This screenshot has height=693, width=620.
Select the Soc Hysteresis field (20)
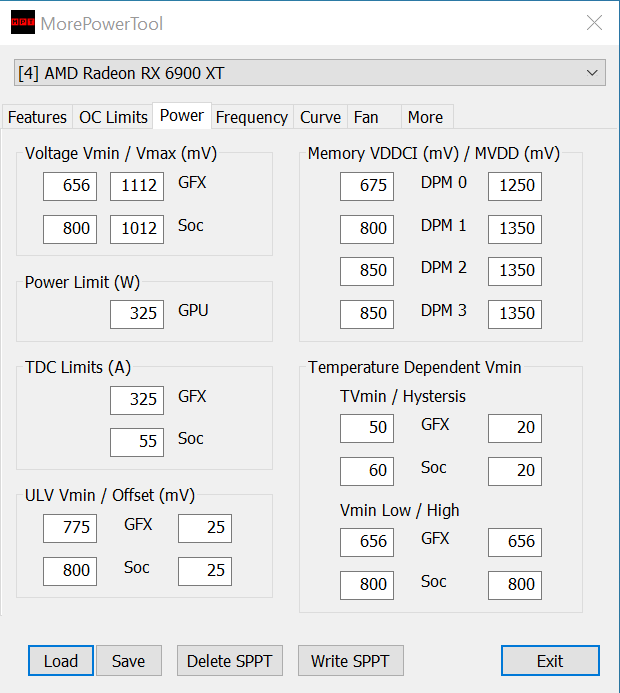(515, 471)
